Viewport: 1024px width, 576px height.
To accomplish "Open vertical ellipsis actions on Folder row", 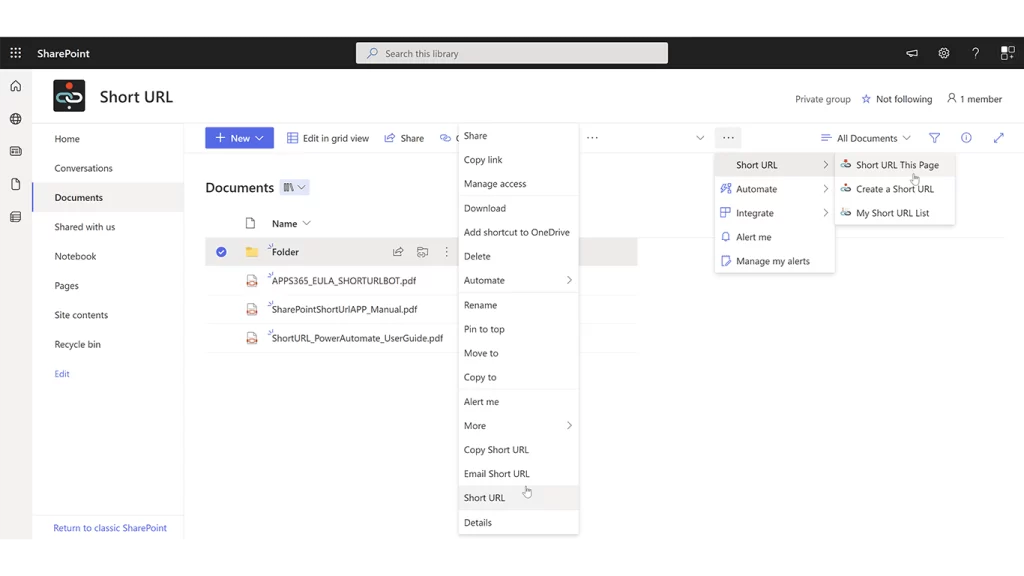I will point(447,251).
